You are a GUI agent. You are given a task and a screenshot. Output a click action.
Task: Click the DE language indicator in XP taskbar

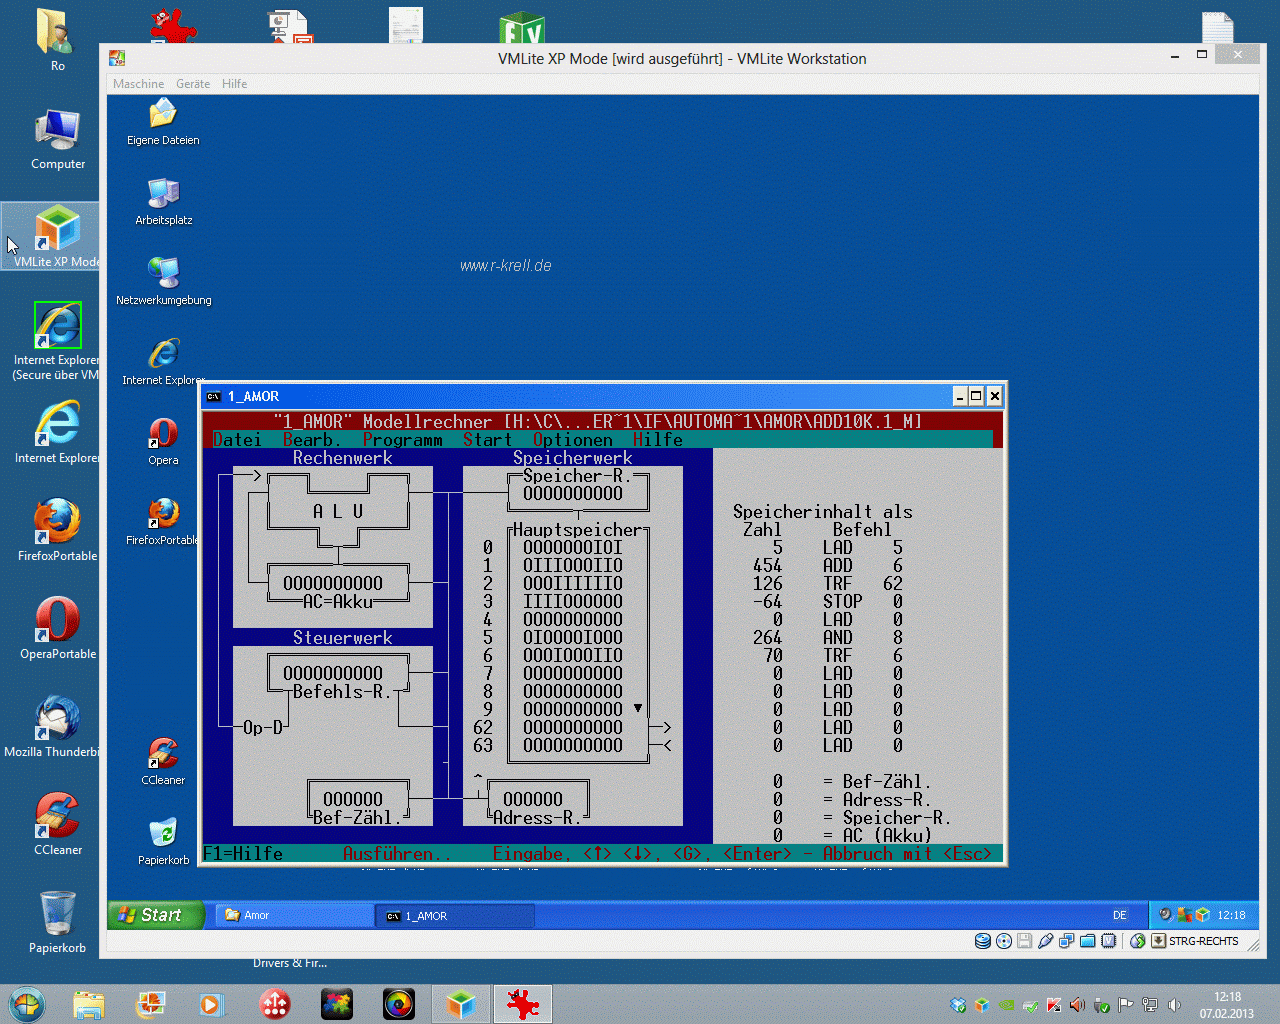coord(1119,915)
